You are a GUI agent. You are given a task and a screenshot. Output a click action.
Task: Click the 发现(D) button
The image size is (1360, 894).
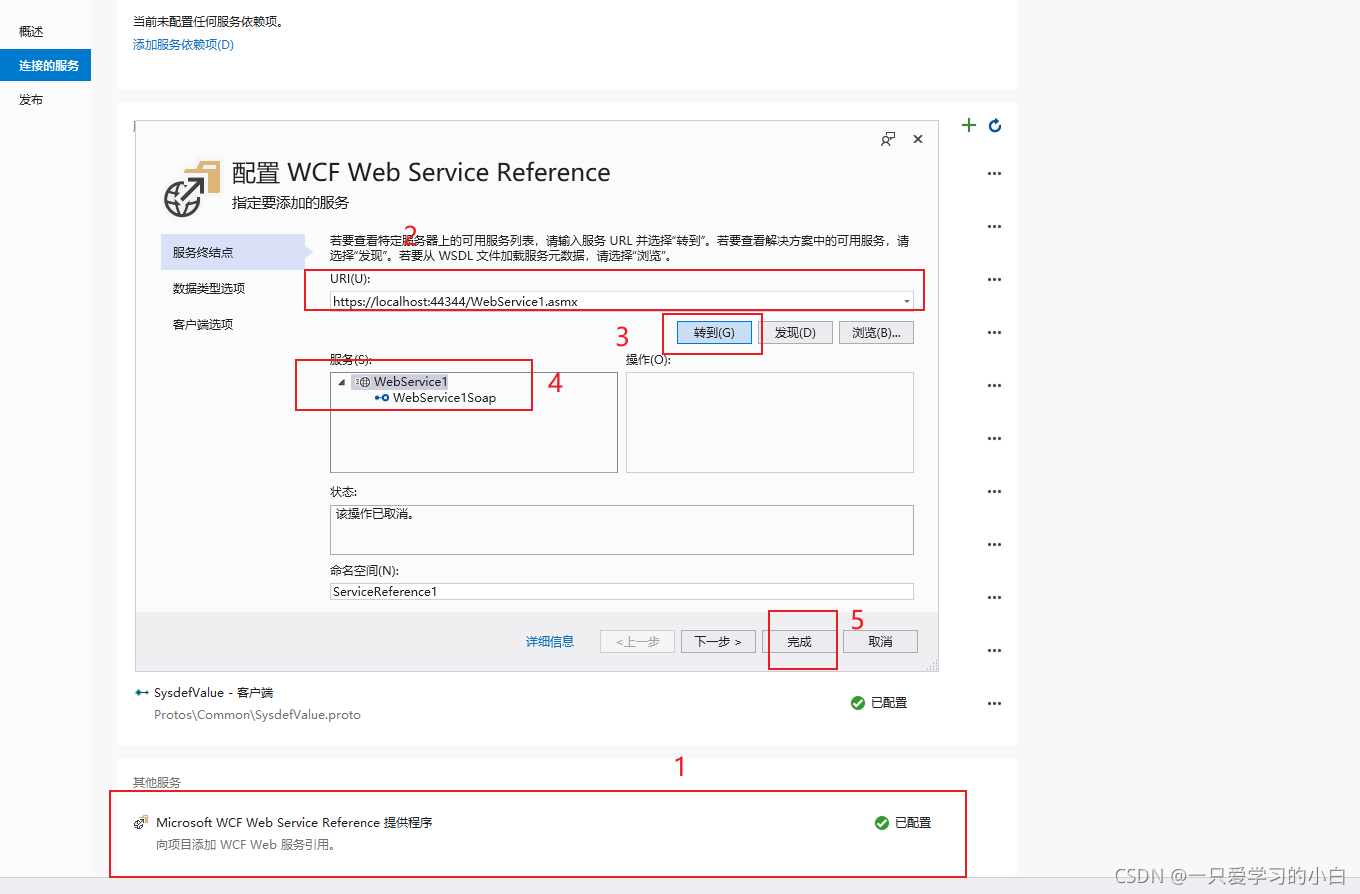click(795, 333)
